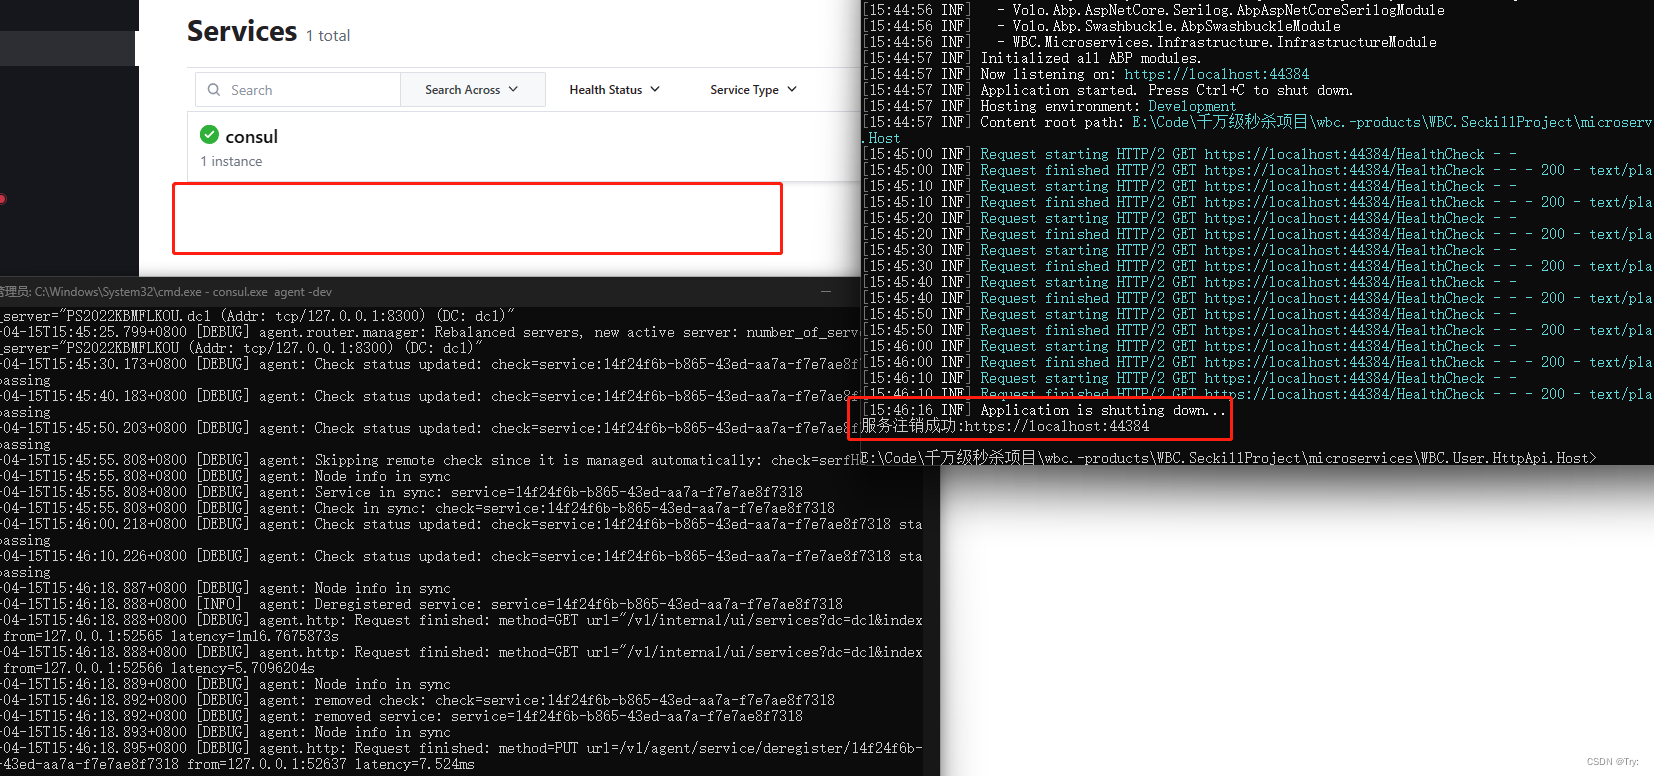1654x776 pixels.
Task: Click the 'Services' page heading
Action: (x=242, y=31)
